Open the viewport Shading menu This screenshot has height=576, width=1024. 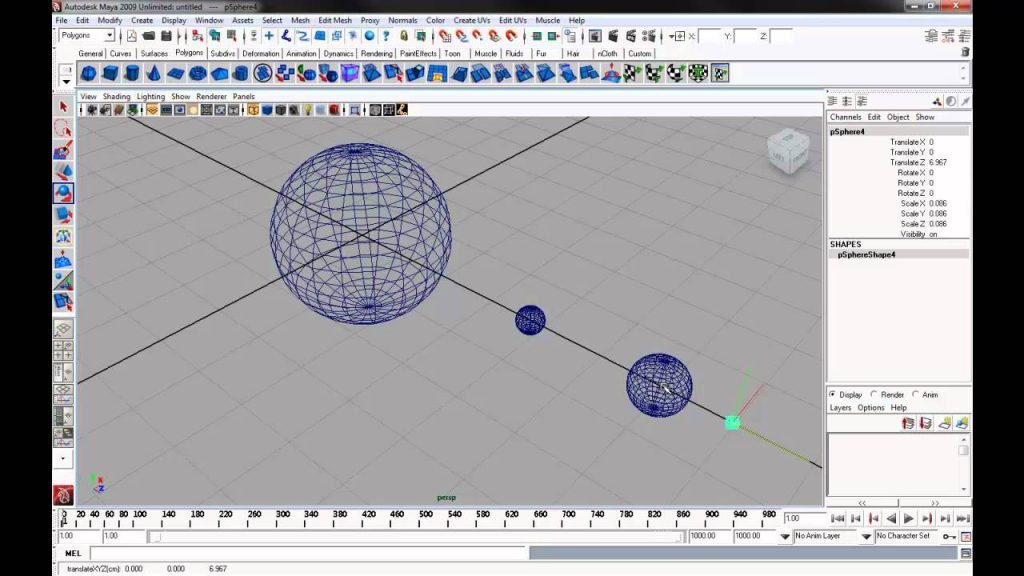pyautogui.click(x=116, y=96)
